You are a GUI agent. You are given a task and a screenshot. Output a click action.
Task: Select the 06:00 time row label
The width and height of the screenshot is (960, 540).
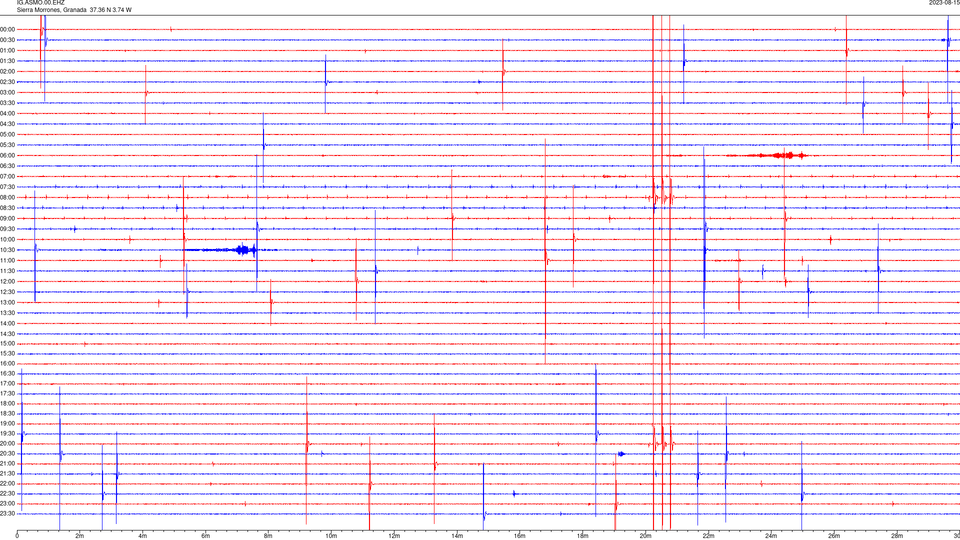click(7, 156)
